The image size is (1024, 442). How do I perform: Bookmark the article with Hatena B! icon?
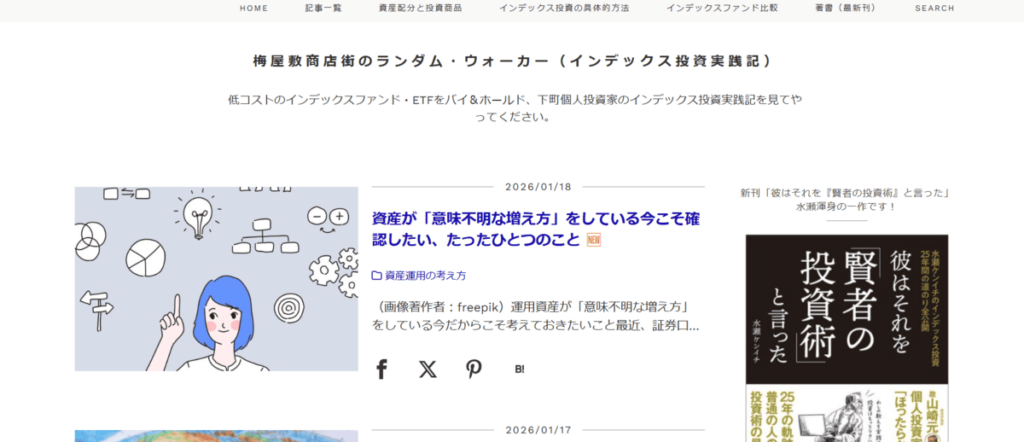(519, 370)
